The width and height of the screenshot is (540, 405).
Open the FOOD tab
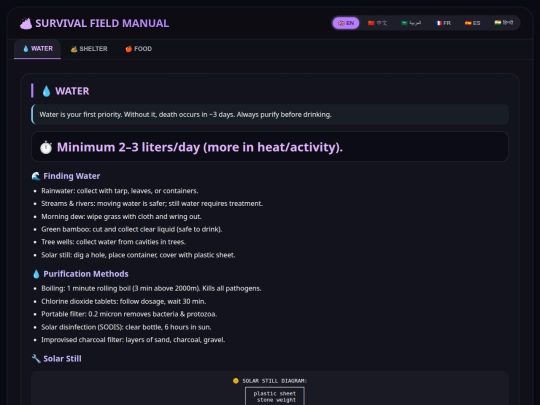[x=138, y=49]
